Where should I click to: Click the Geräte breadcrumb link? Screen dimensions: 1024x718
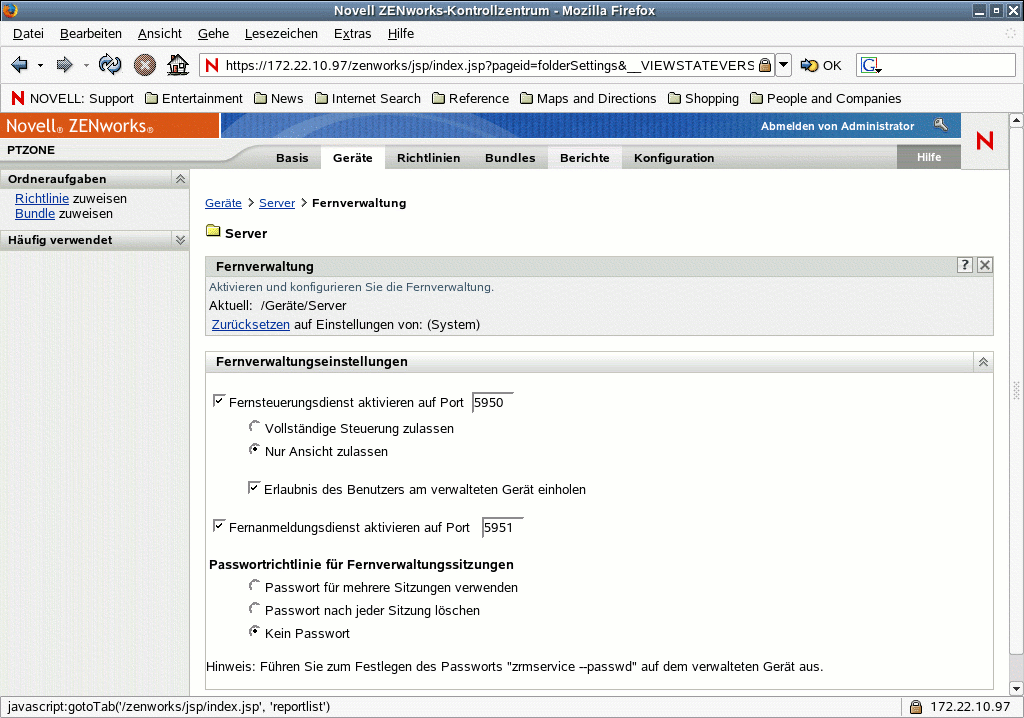click(x=223, y=203)
